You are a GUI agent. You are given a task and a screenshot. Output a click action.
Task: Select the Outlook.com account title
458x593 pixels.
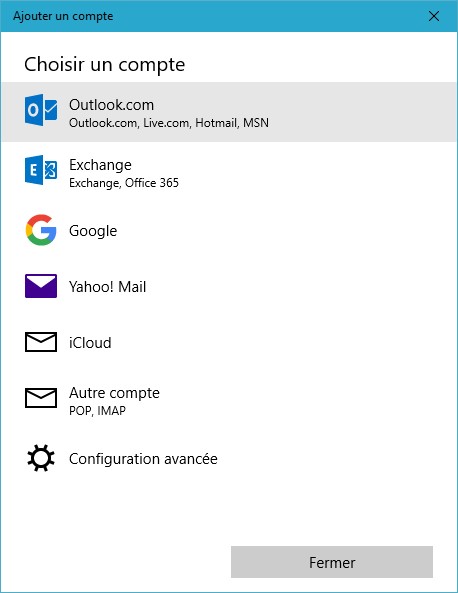(111, 105)
